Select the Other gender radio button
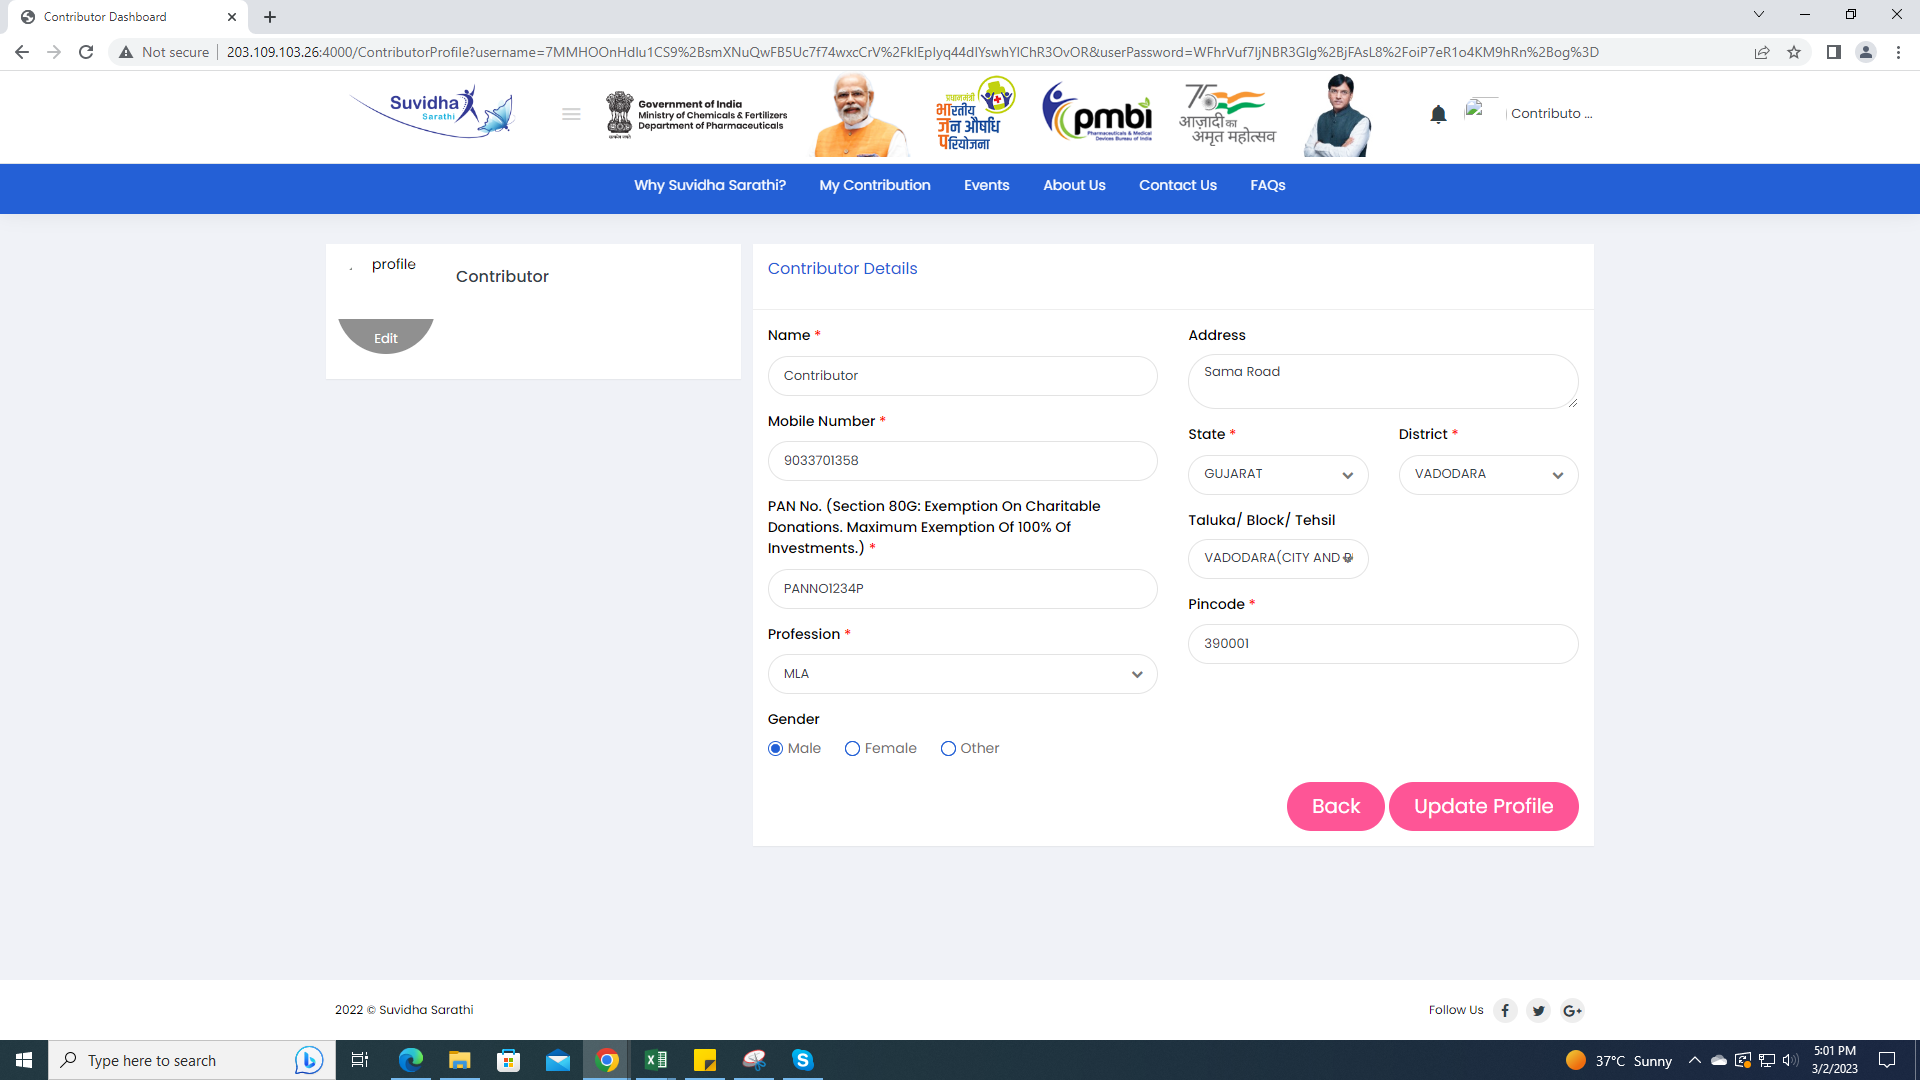Image resolution: width=1920 pixels, height=1080 pixels. tap(948, 748)
